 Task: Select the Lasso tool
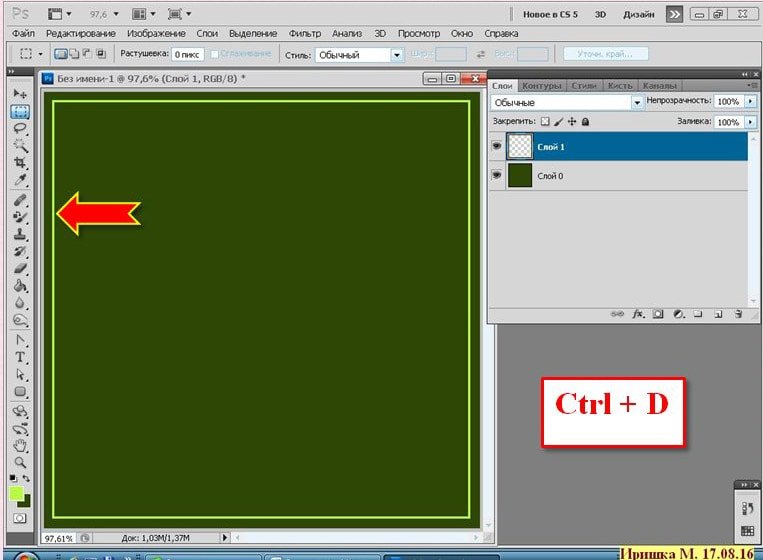click(20, 128)
